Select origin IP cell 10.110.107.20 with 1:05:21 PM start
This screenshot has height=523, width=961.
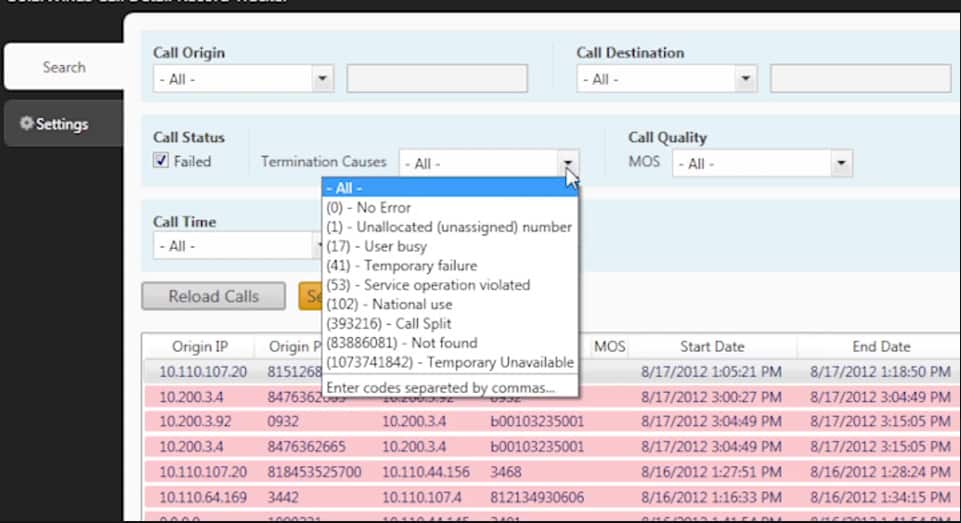[203, 372]
